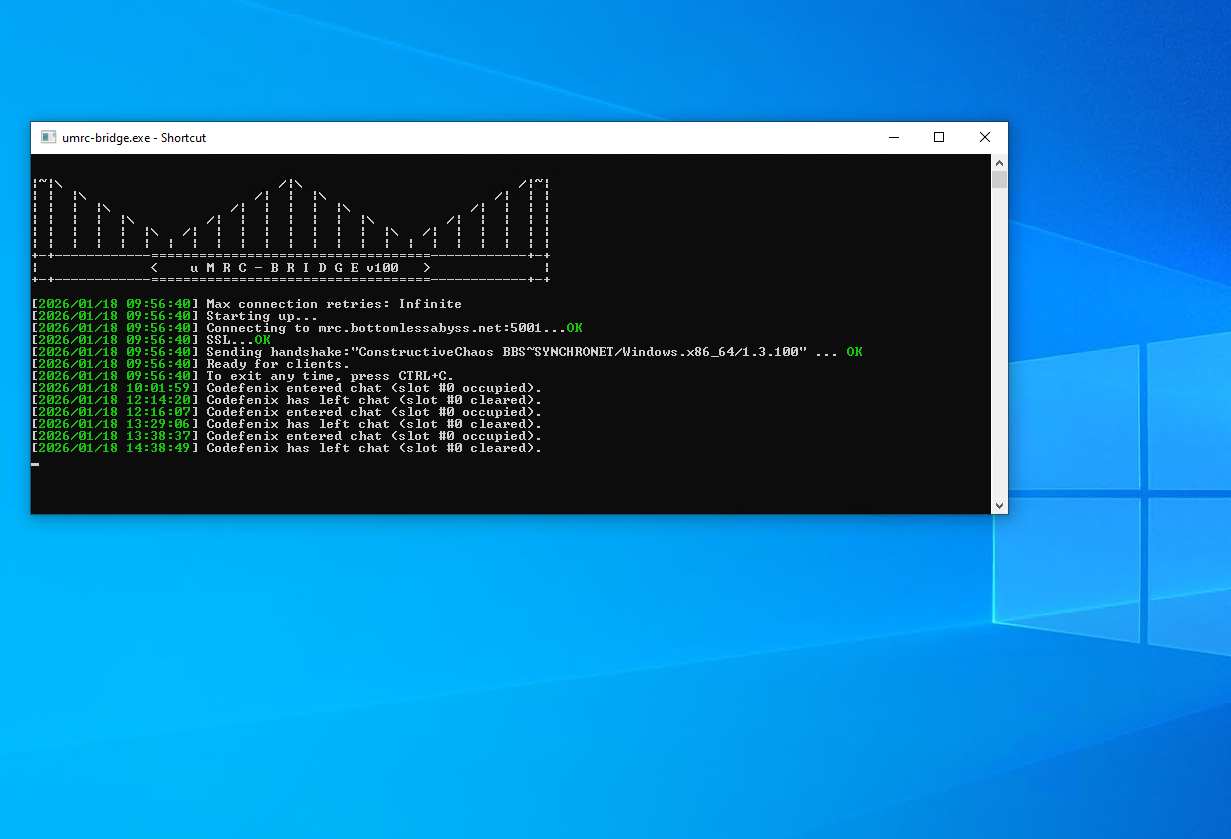Click the green OK after "SSL..."

coord(262,340)
